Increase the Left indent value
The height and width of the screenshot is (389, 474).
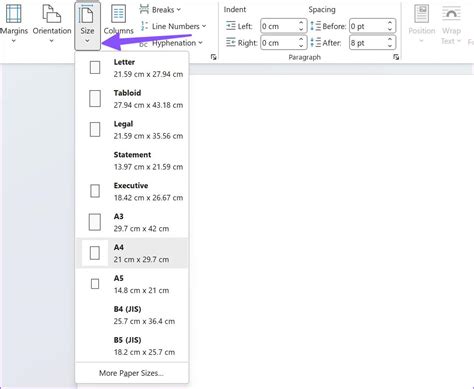[301, 23]
